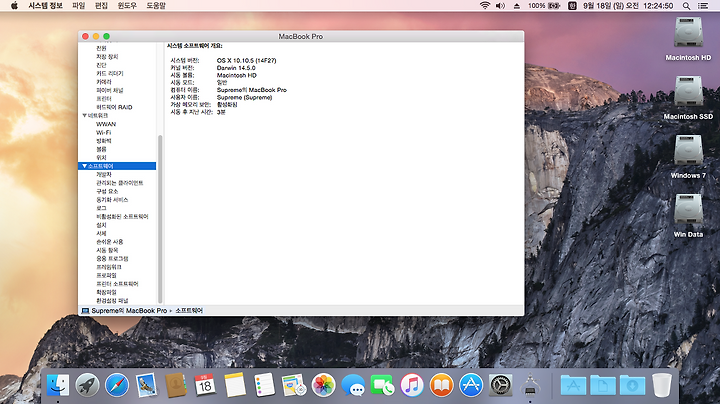Select 프린터 소프트웨어 in sidebar
The width and height of the screenshot is (720, 404).
click(117, 284)
